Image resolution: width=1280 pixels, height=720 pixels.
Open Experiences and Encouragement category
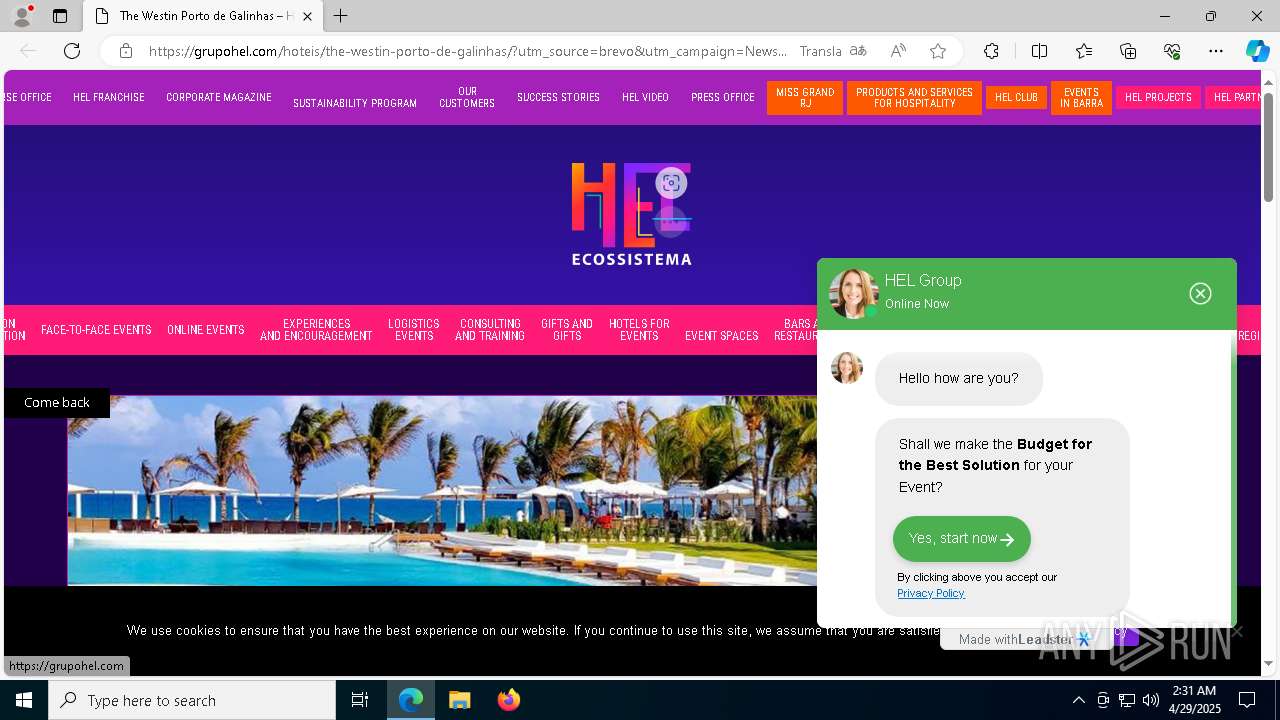coord(316,330)
